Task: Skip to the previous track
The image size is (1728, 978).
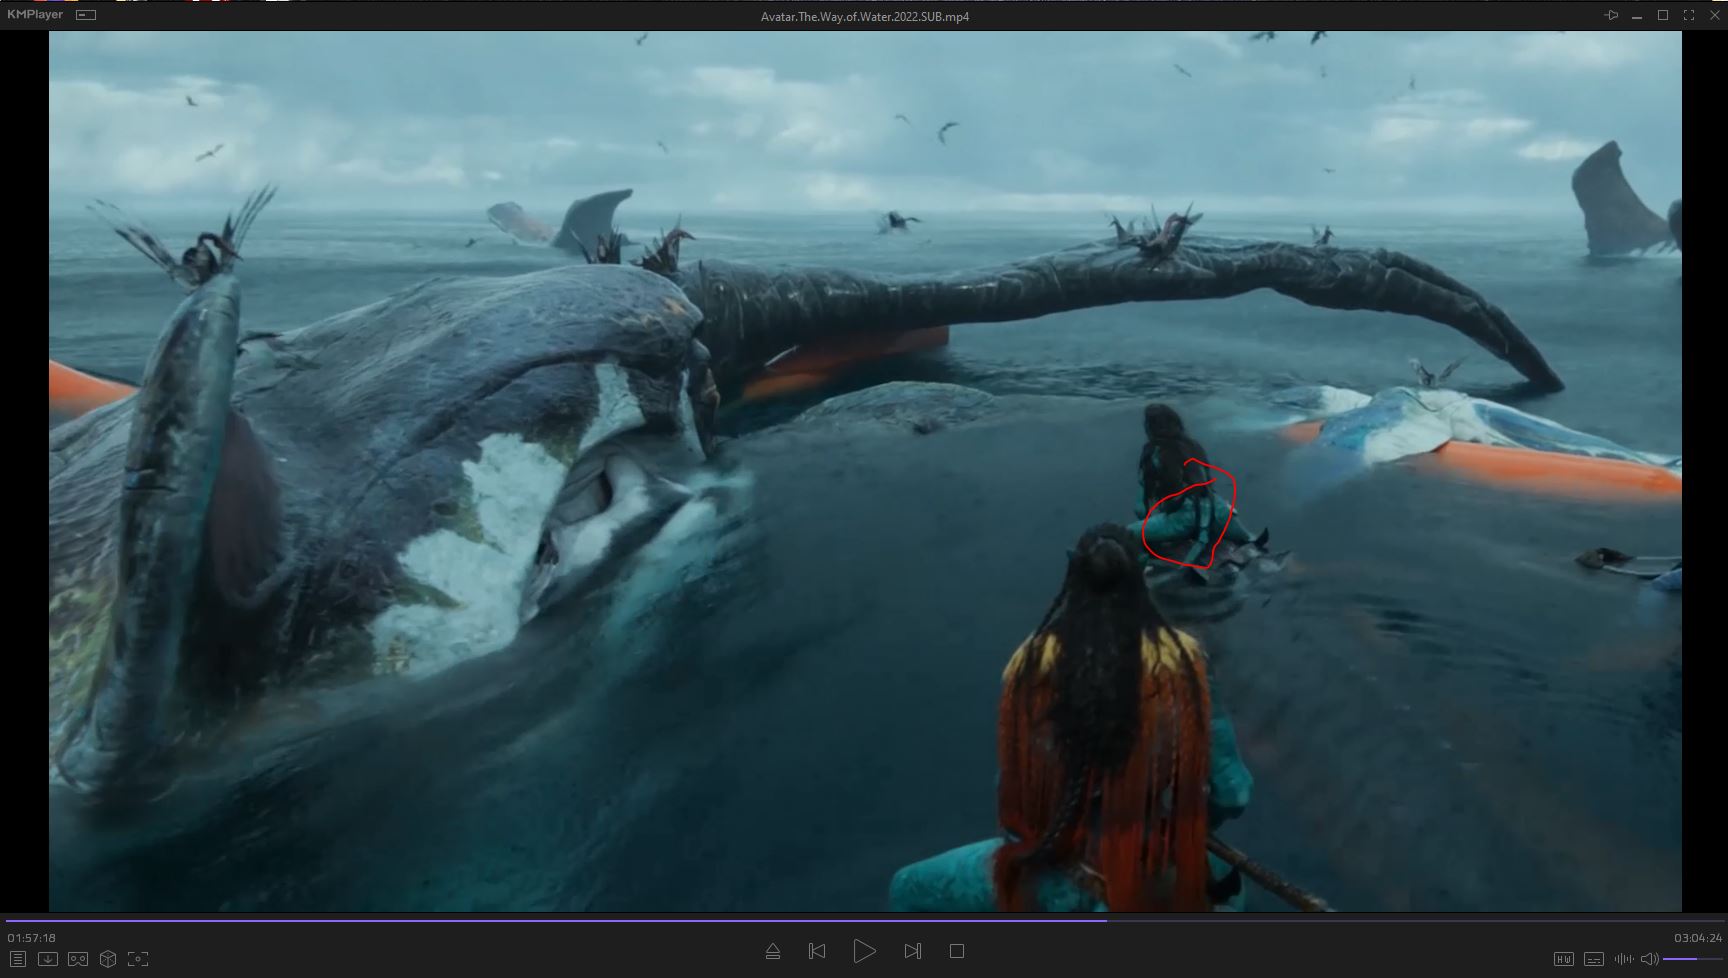Action: point(817,951)
